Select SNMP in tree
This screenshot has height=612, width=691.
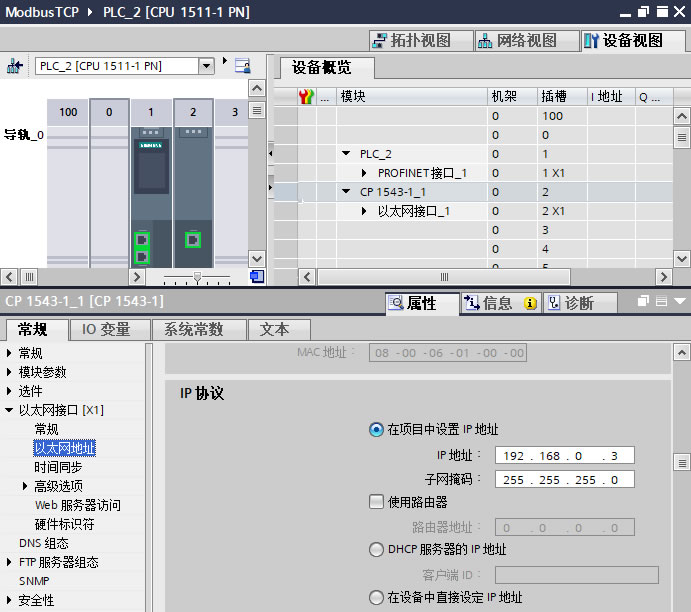click(34, 581)
